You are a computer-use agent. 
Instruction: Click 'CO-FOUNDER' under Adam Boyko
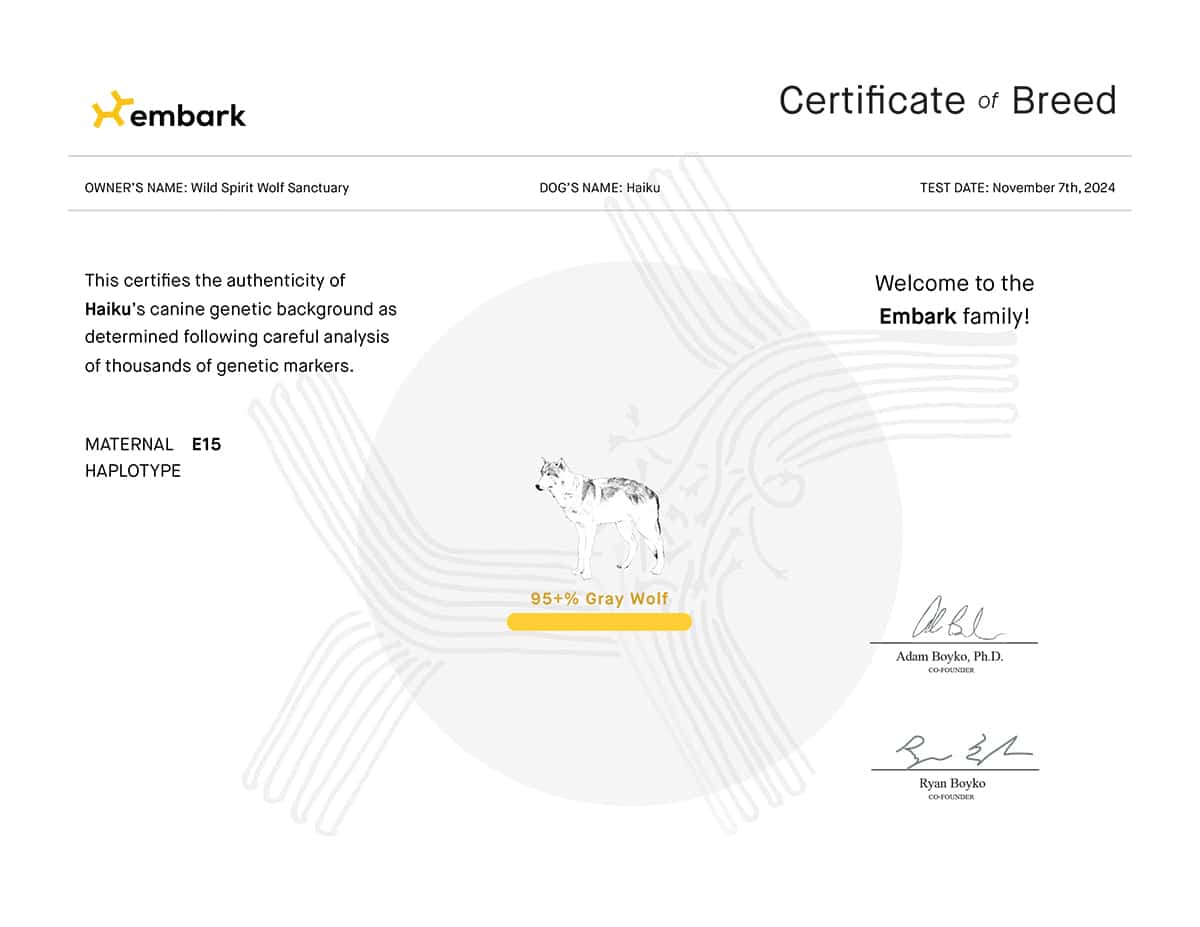pos(951,670)
